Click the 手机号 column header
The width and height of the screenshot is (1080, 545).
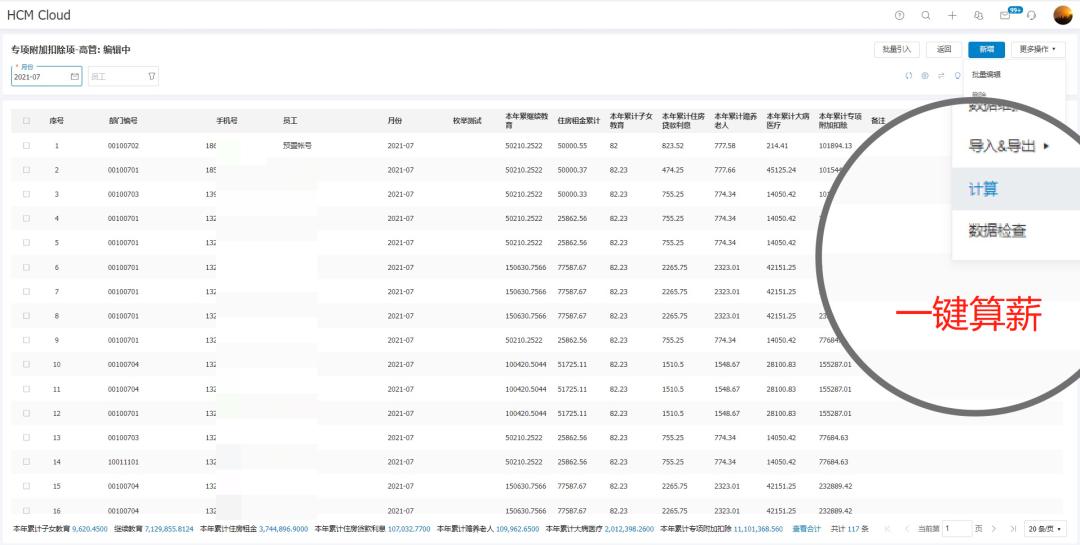click(x=227, y=121)
